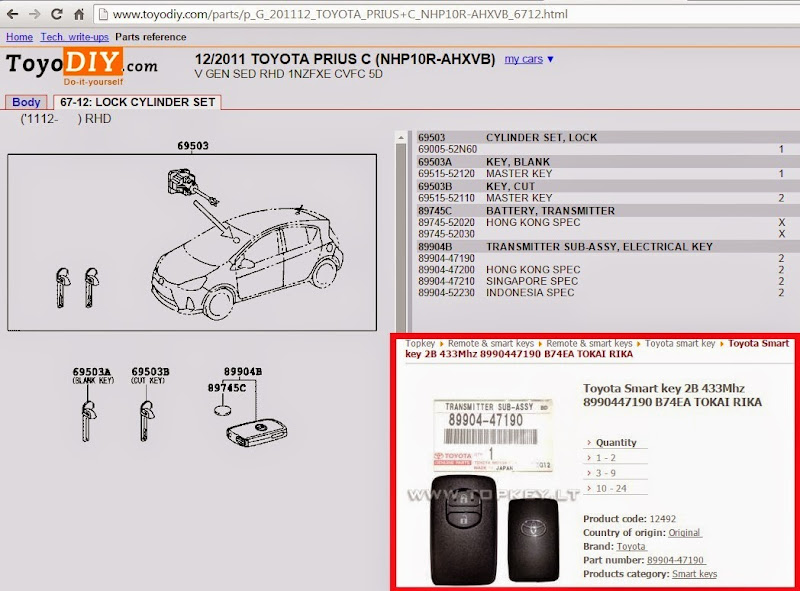The width and height of the screenshot is (800, 591).
Task: Open the Home link
Action: tap(19, 37)
